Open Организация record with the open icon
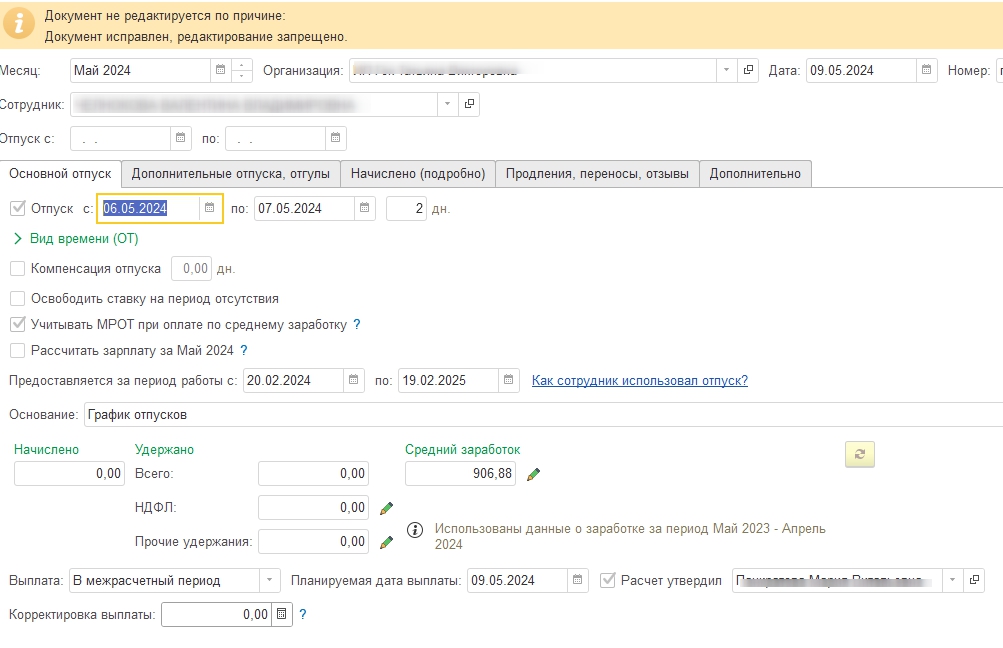The image size is (1003, 648). pos(749,71)
